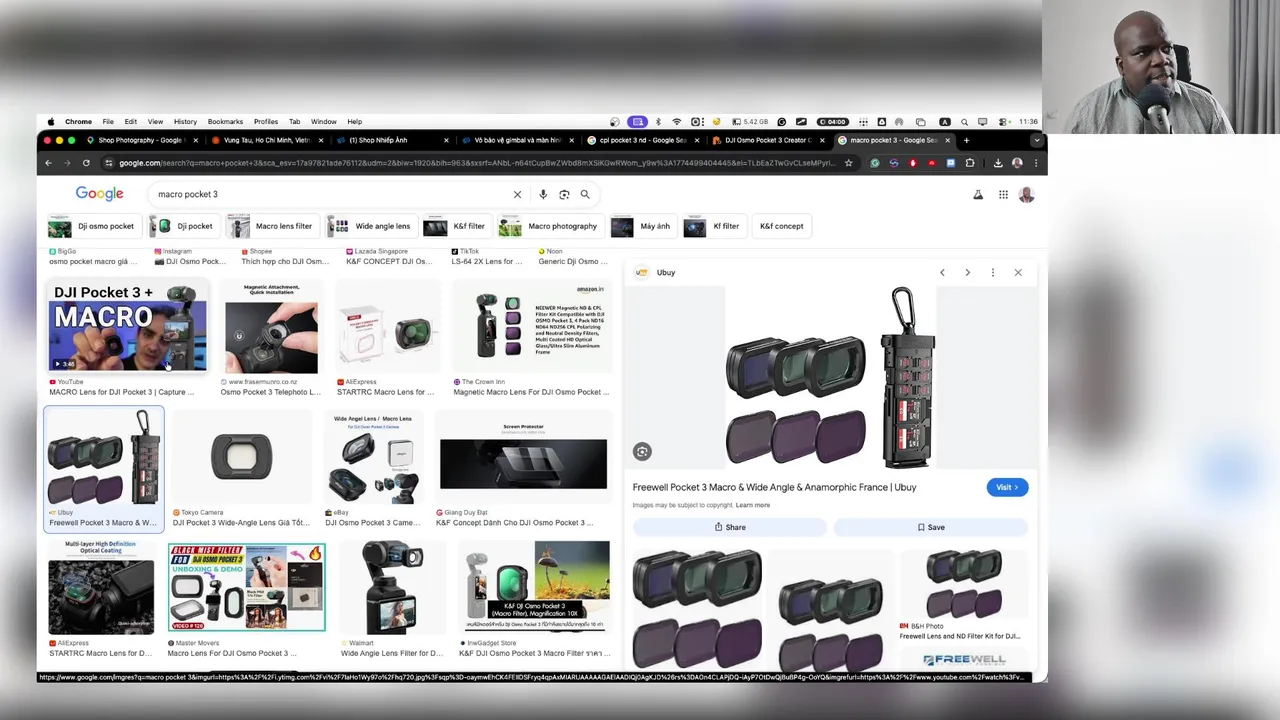Open the Master Movers Black Mist Filter thumbnail
This screenshot has height=720, width=1280.
(246, 588)
